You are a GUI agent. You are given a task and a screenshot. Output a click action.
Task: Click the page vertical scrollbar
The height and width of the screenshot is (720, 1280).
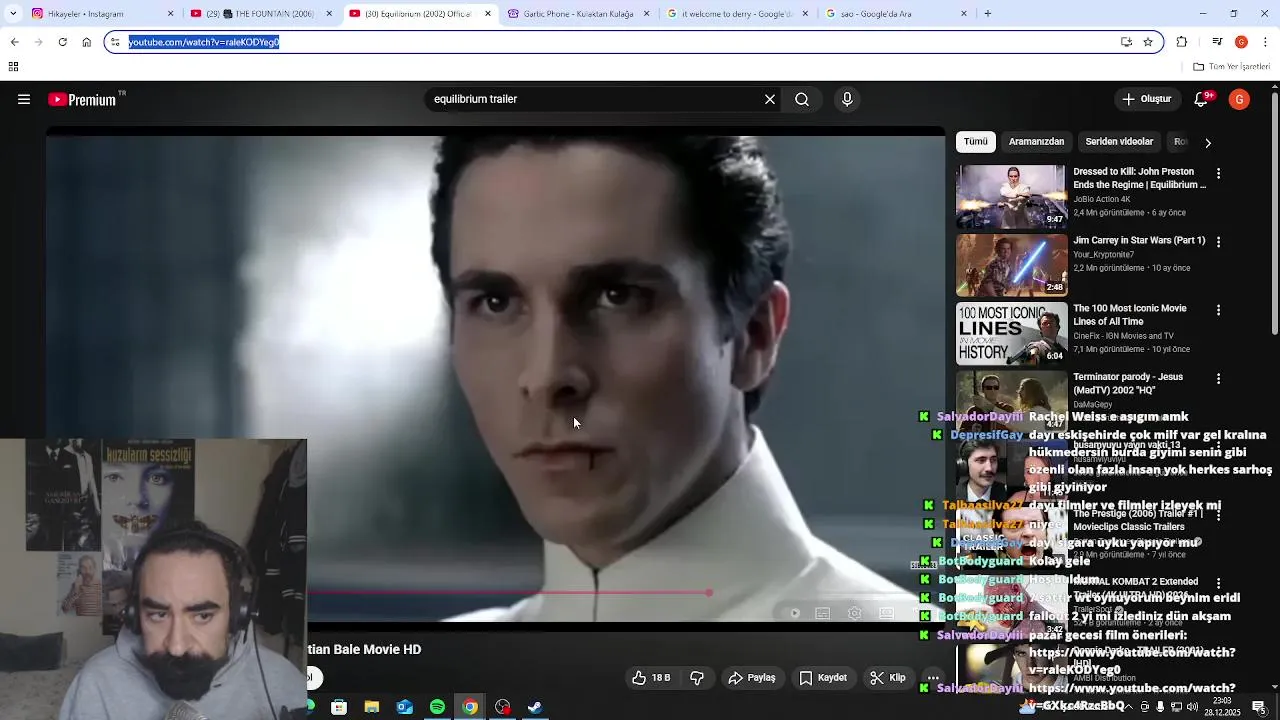(x=1274, y=215)
